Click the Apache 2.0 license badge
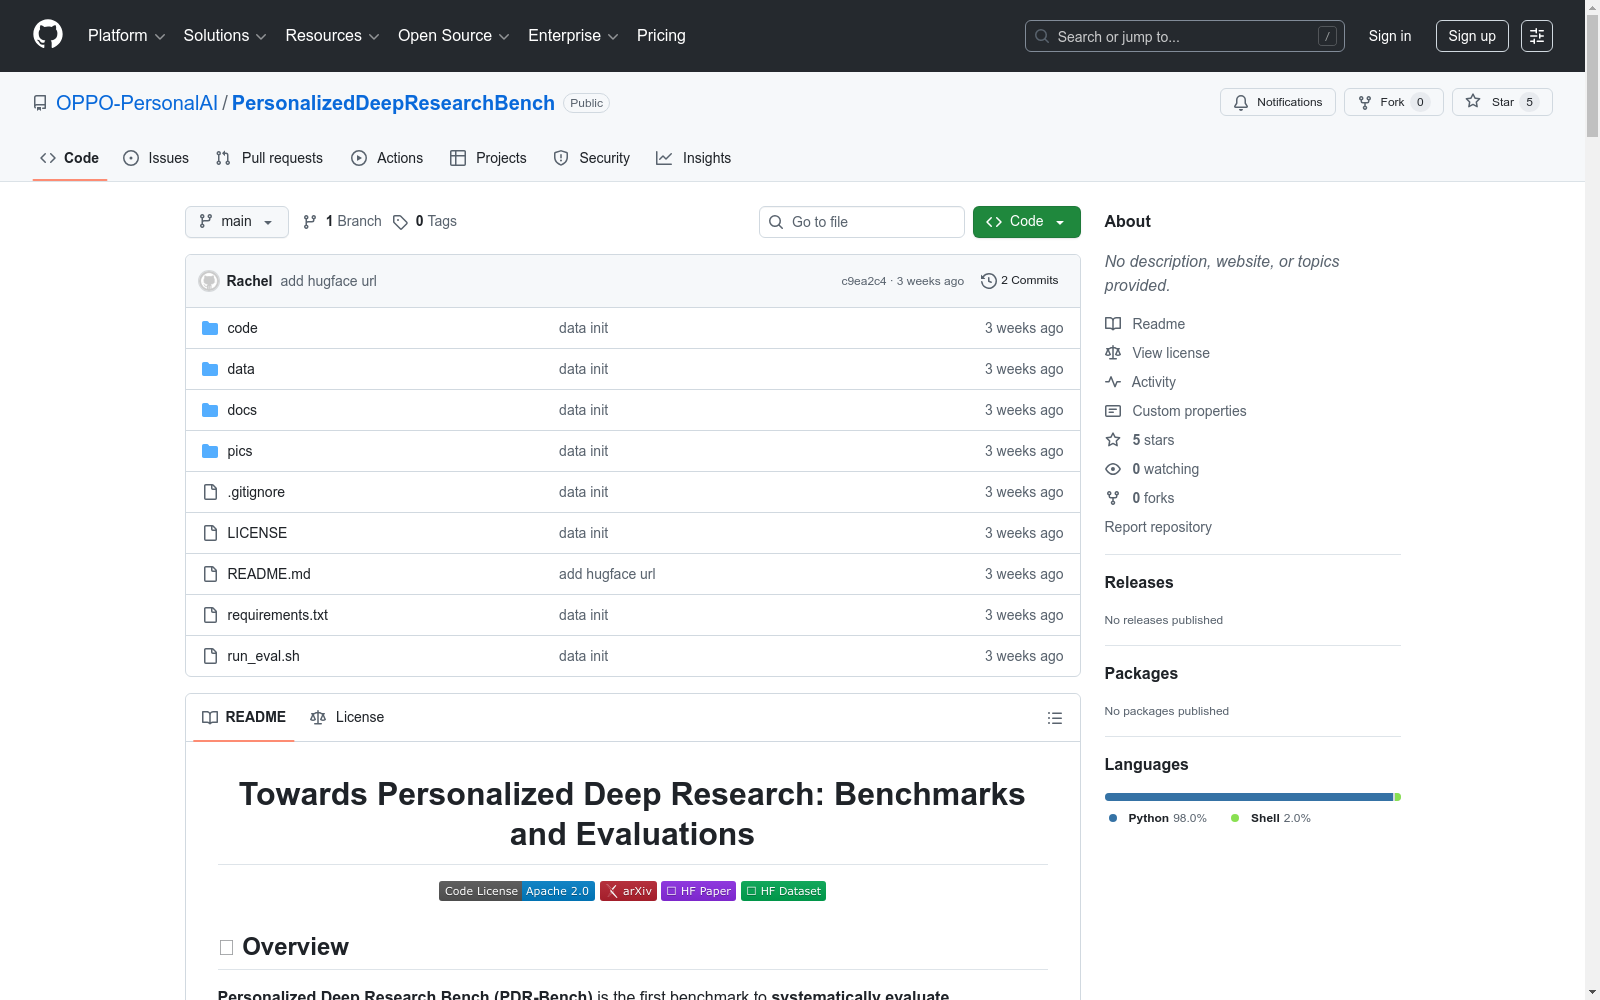 click(517, 891)
